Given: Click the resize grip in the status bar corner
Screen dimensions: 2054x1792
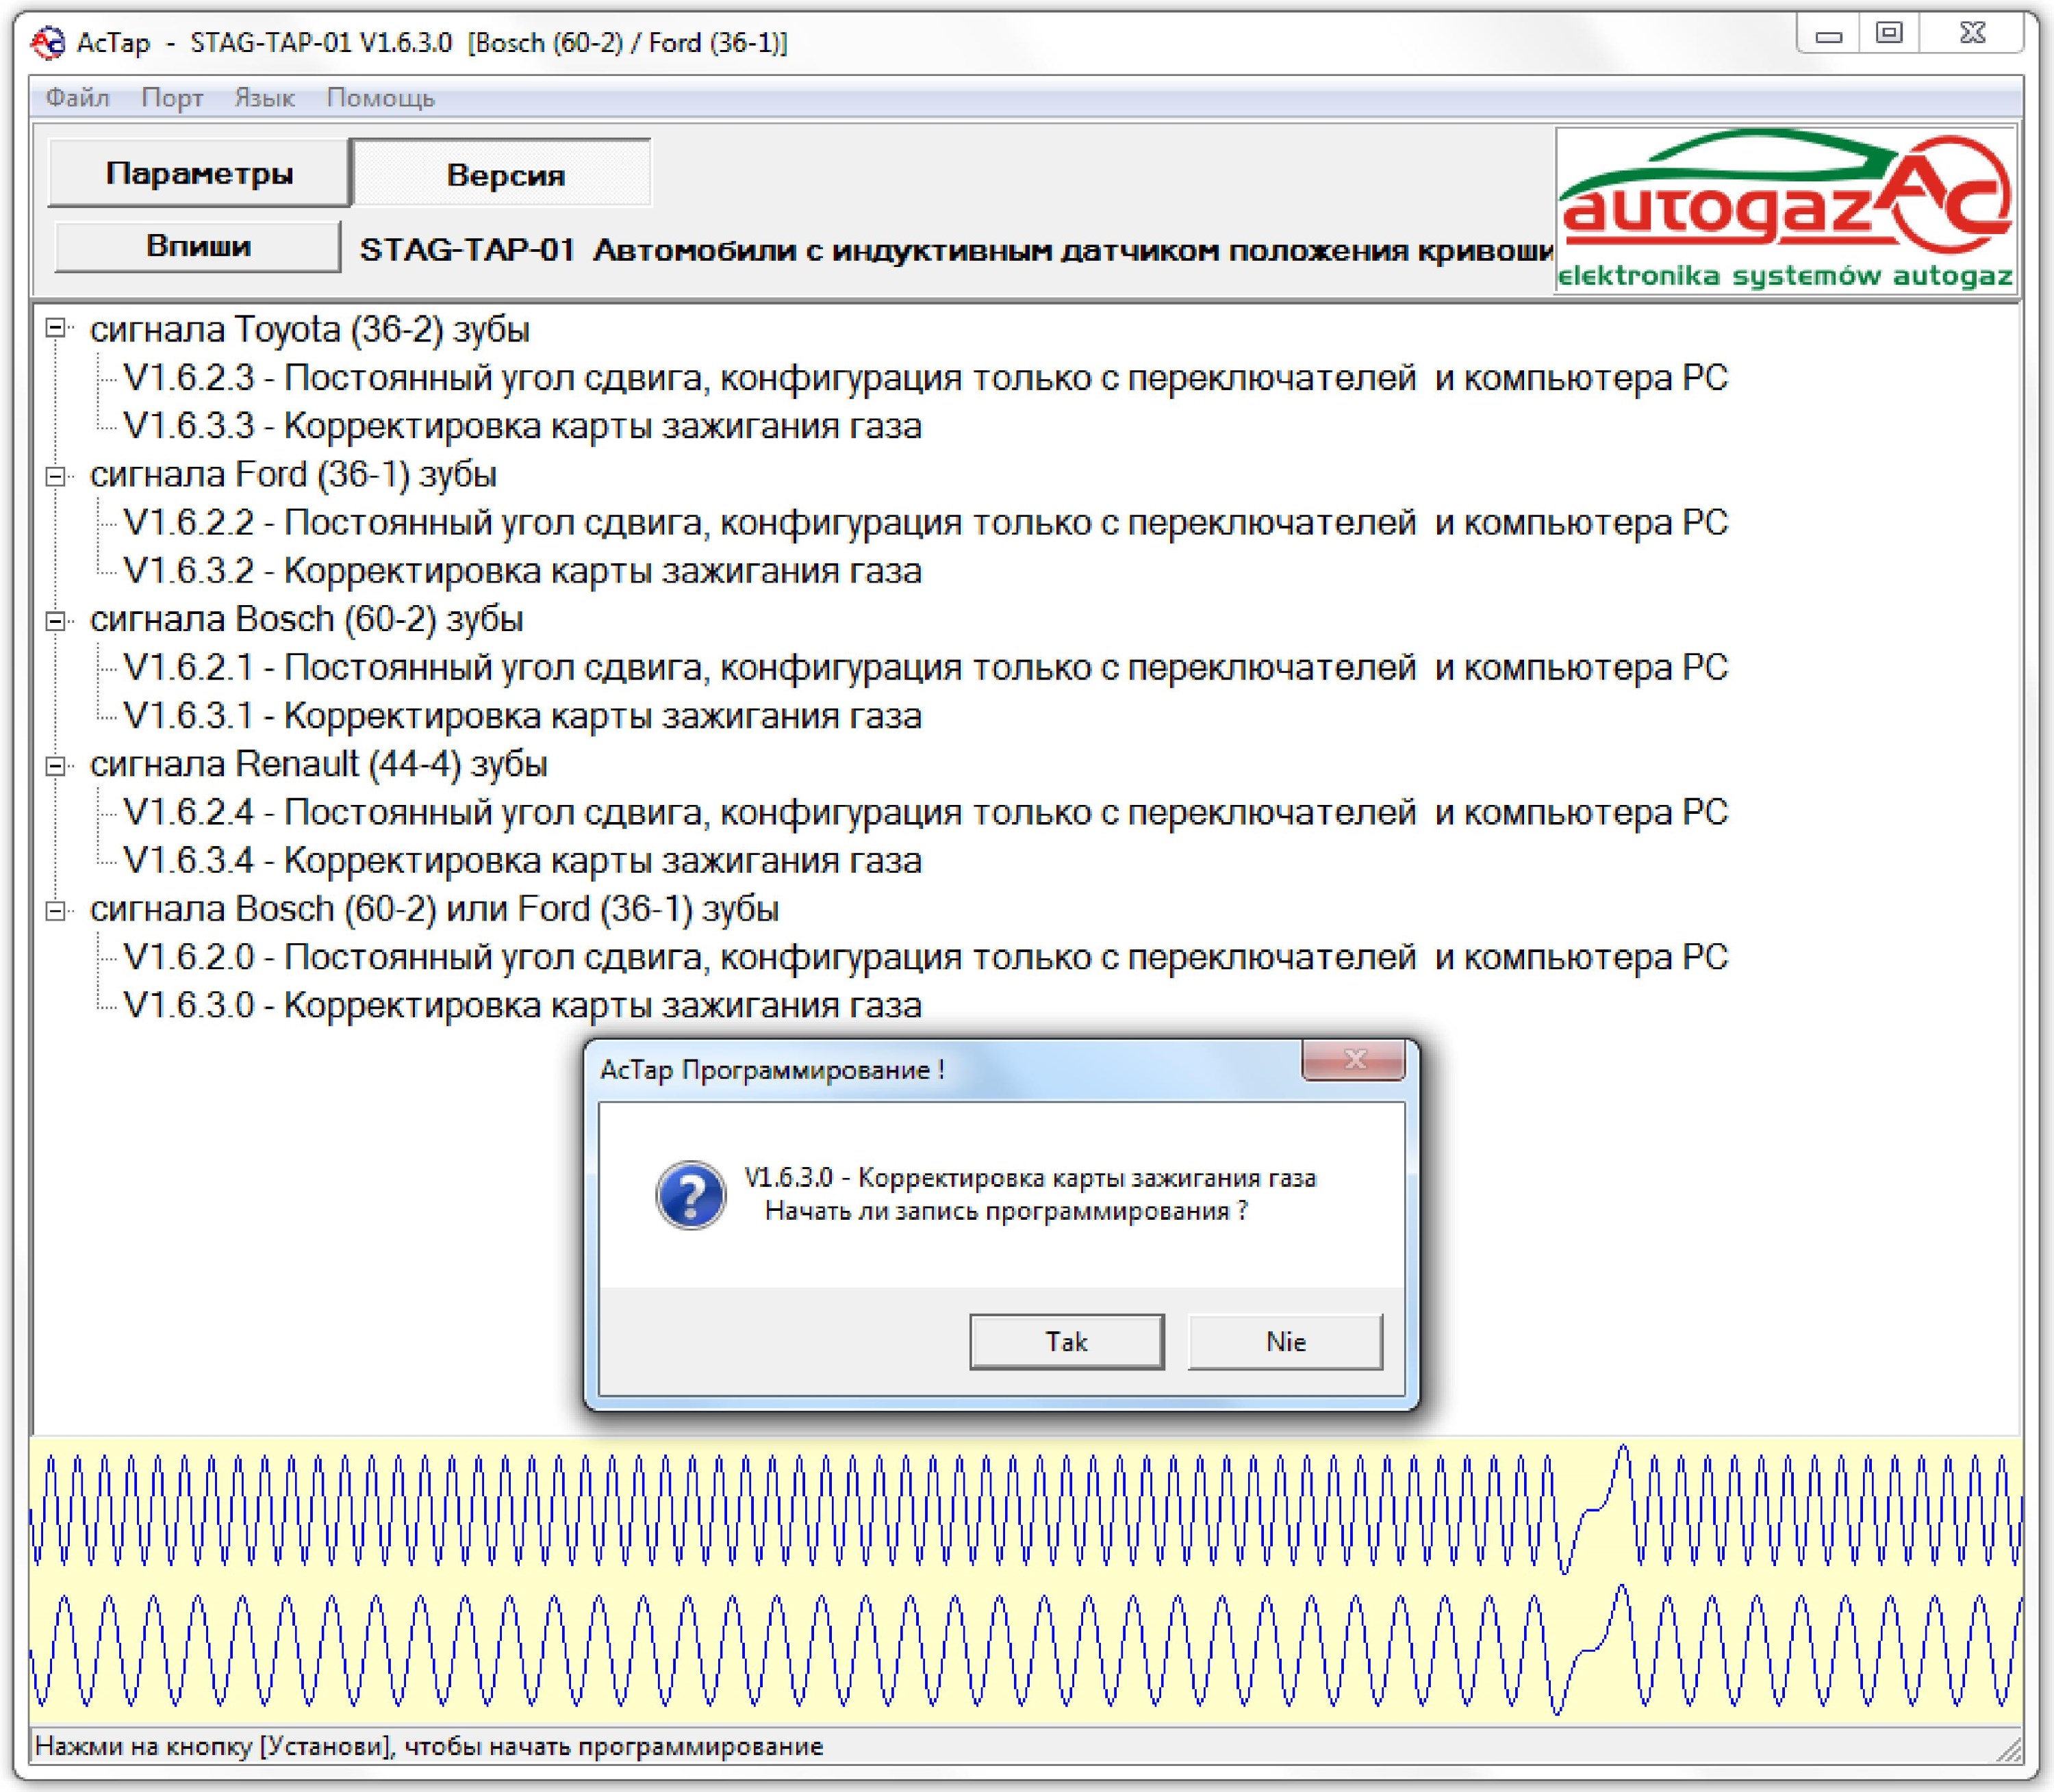Looking at the screenshot, I should click(2008, 1749).
